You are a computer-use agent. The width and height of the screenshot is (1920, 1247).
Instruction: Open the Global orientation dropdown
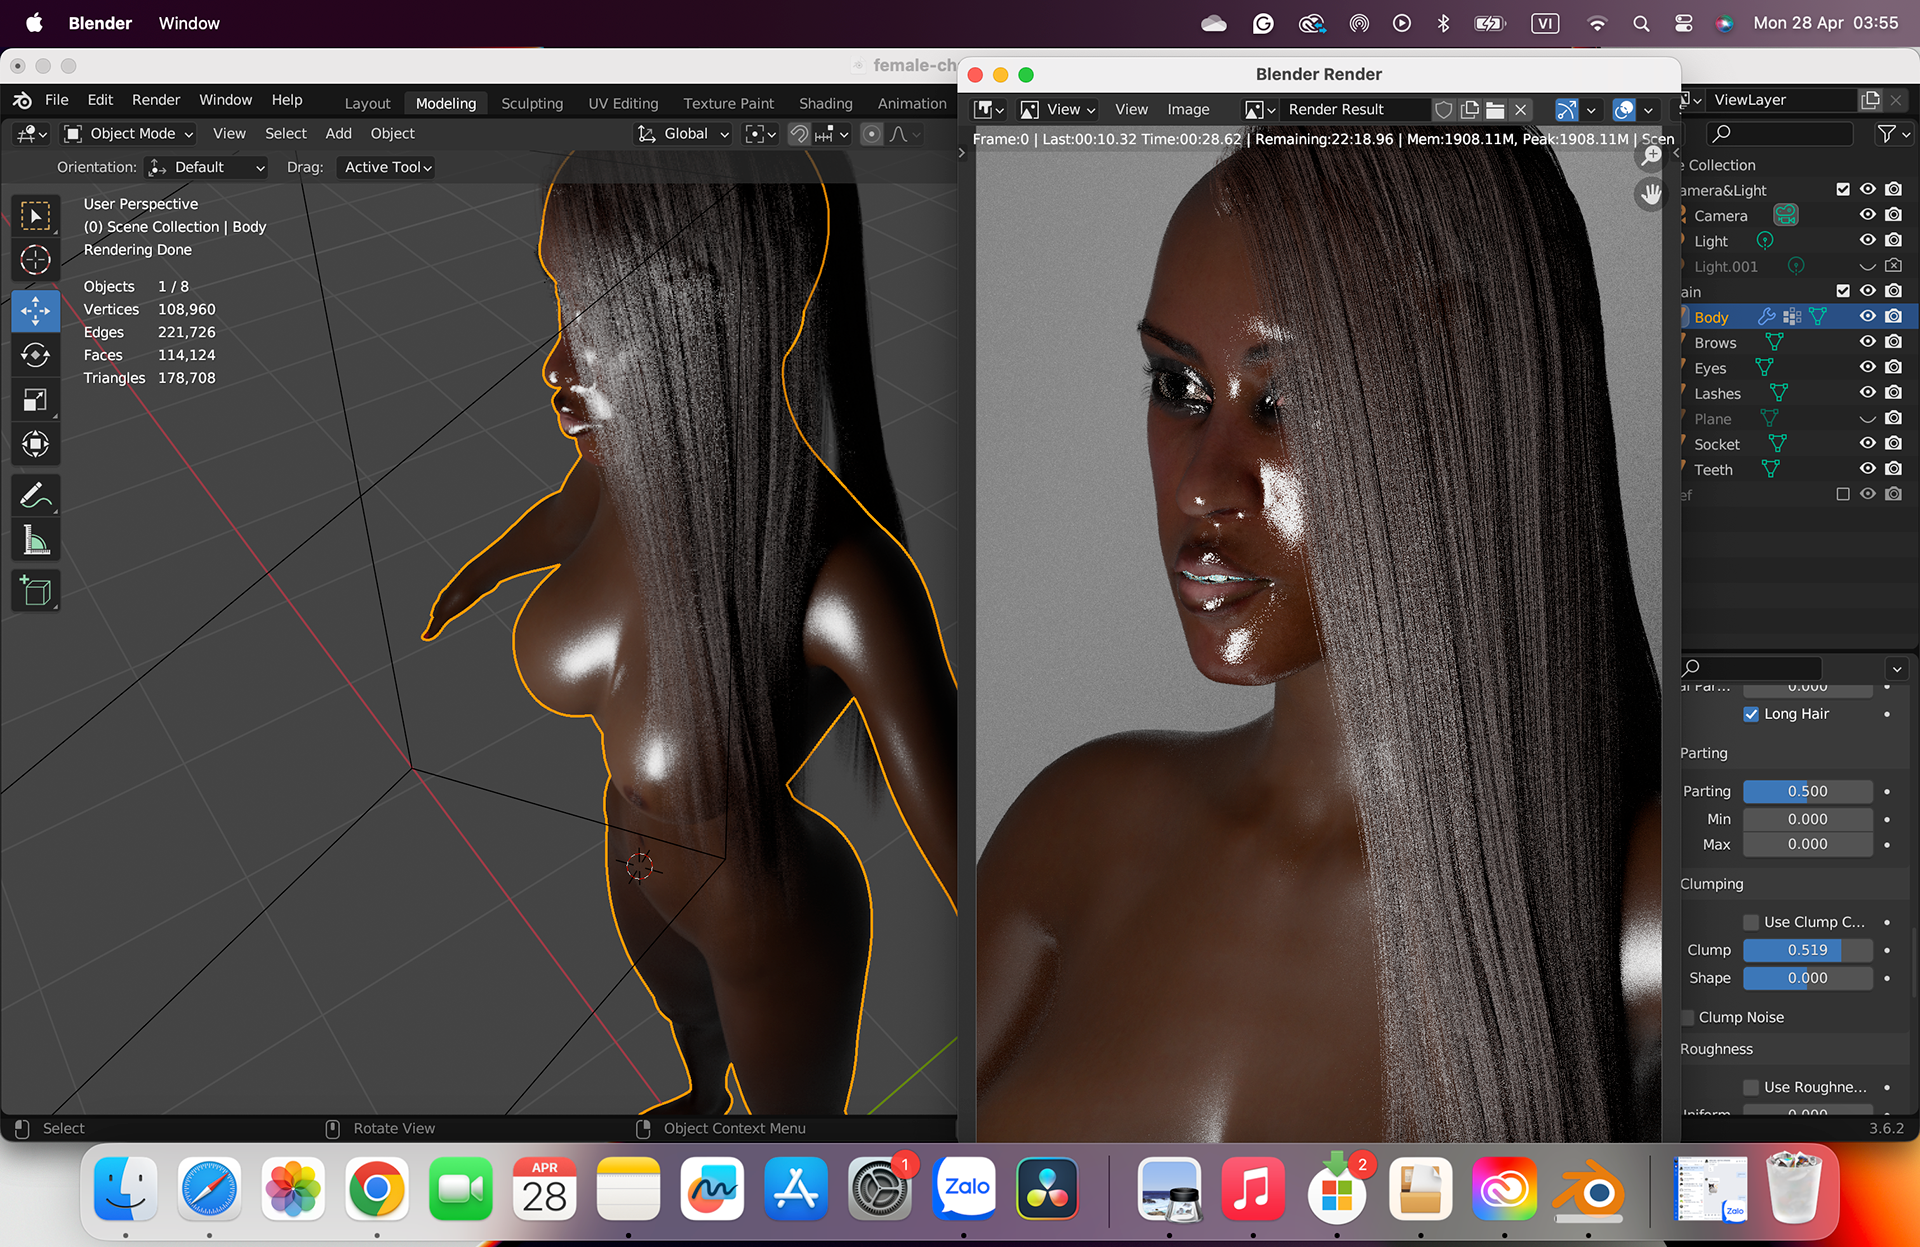click(685, 134)
